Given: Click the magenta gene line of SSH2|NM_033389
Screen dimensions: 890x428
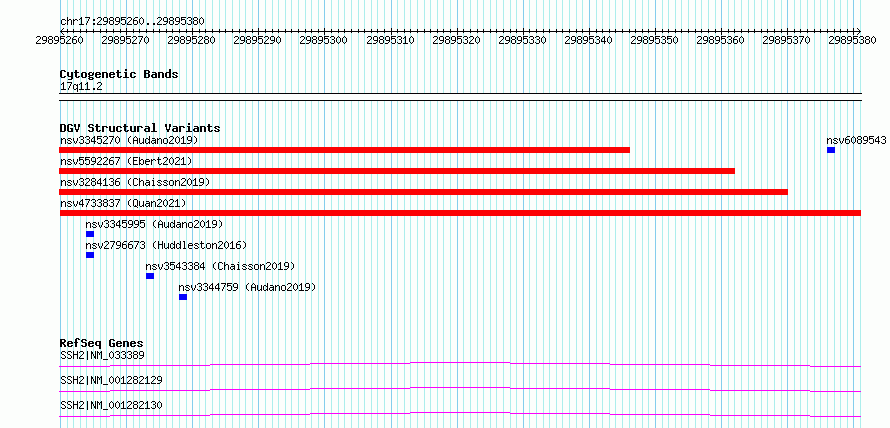Looking at the screenshot, I should (460, 364).
